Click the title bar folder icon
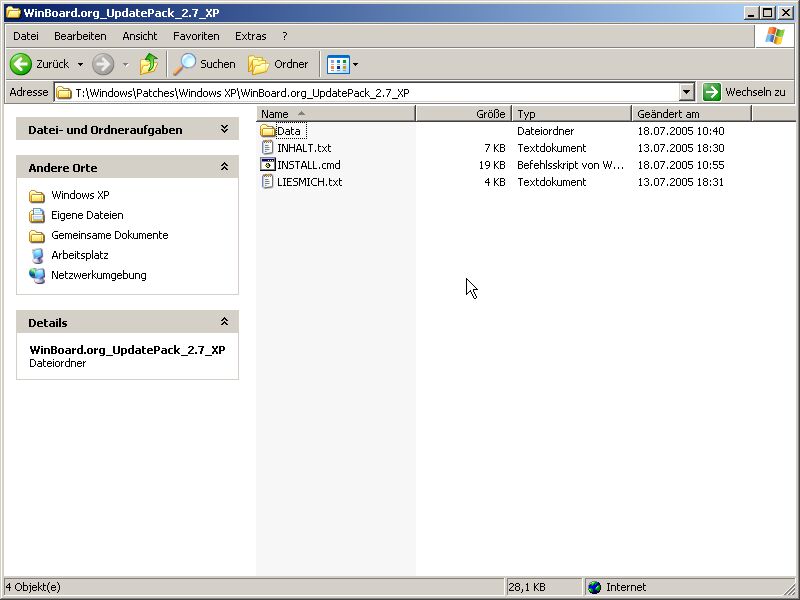800x600 pixels. (13, 12)
